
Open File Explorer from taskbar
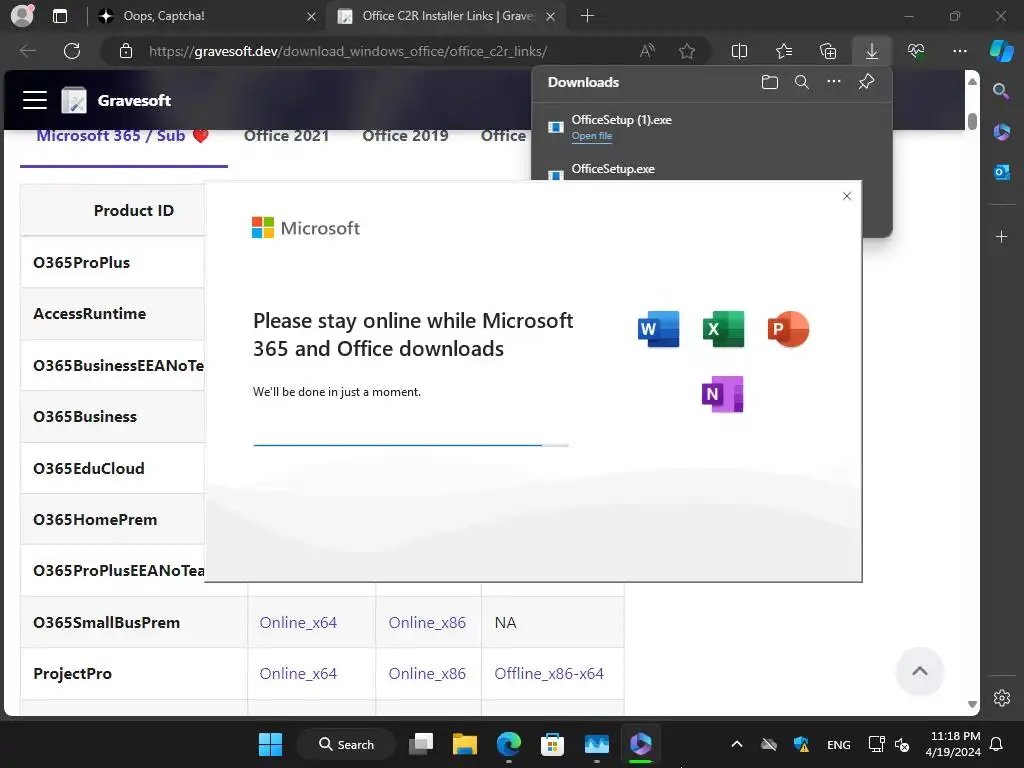(465, 744)
